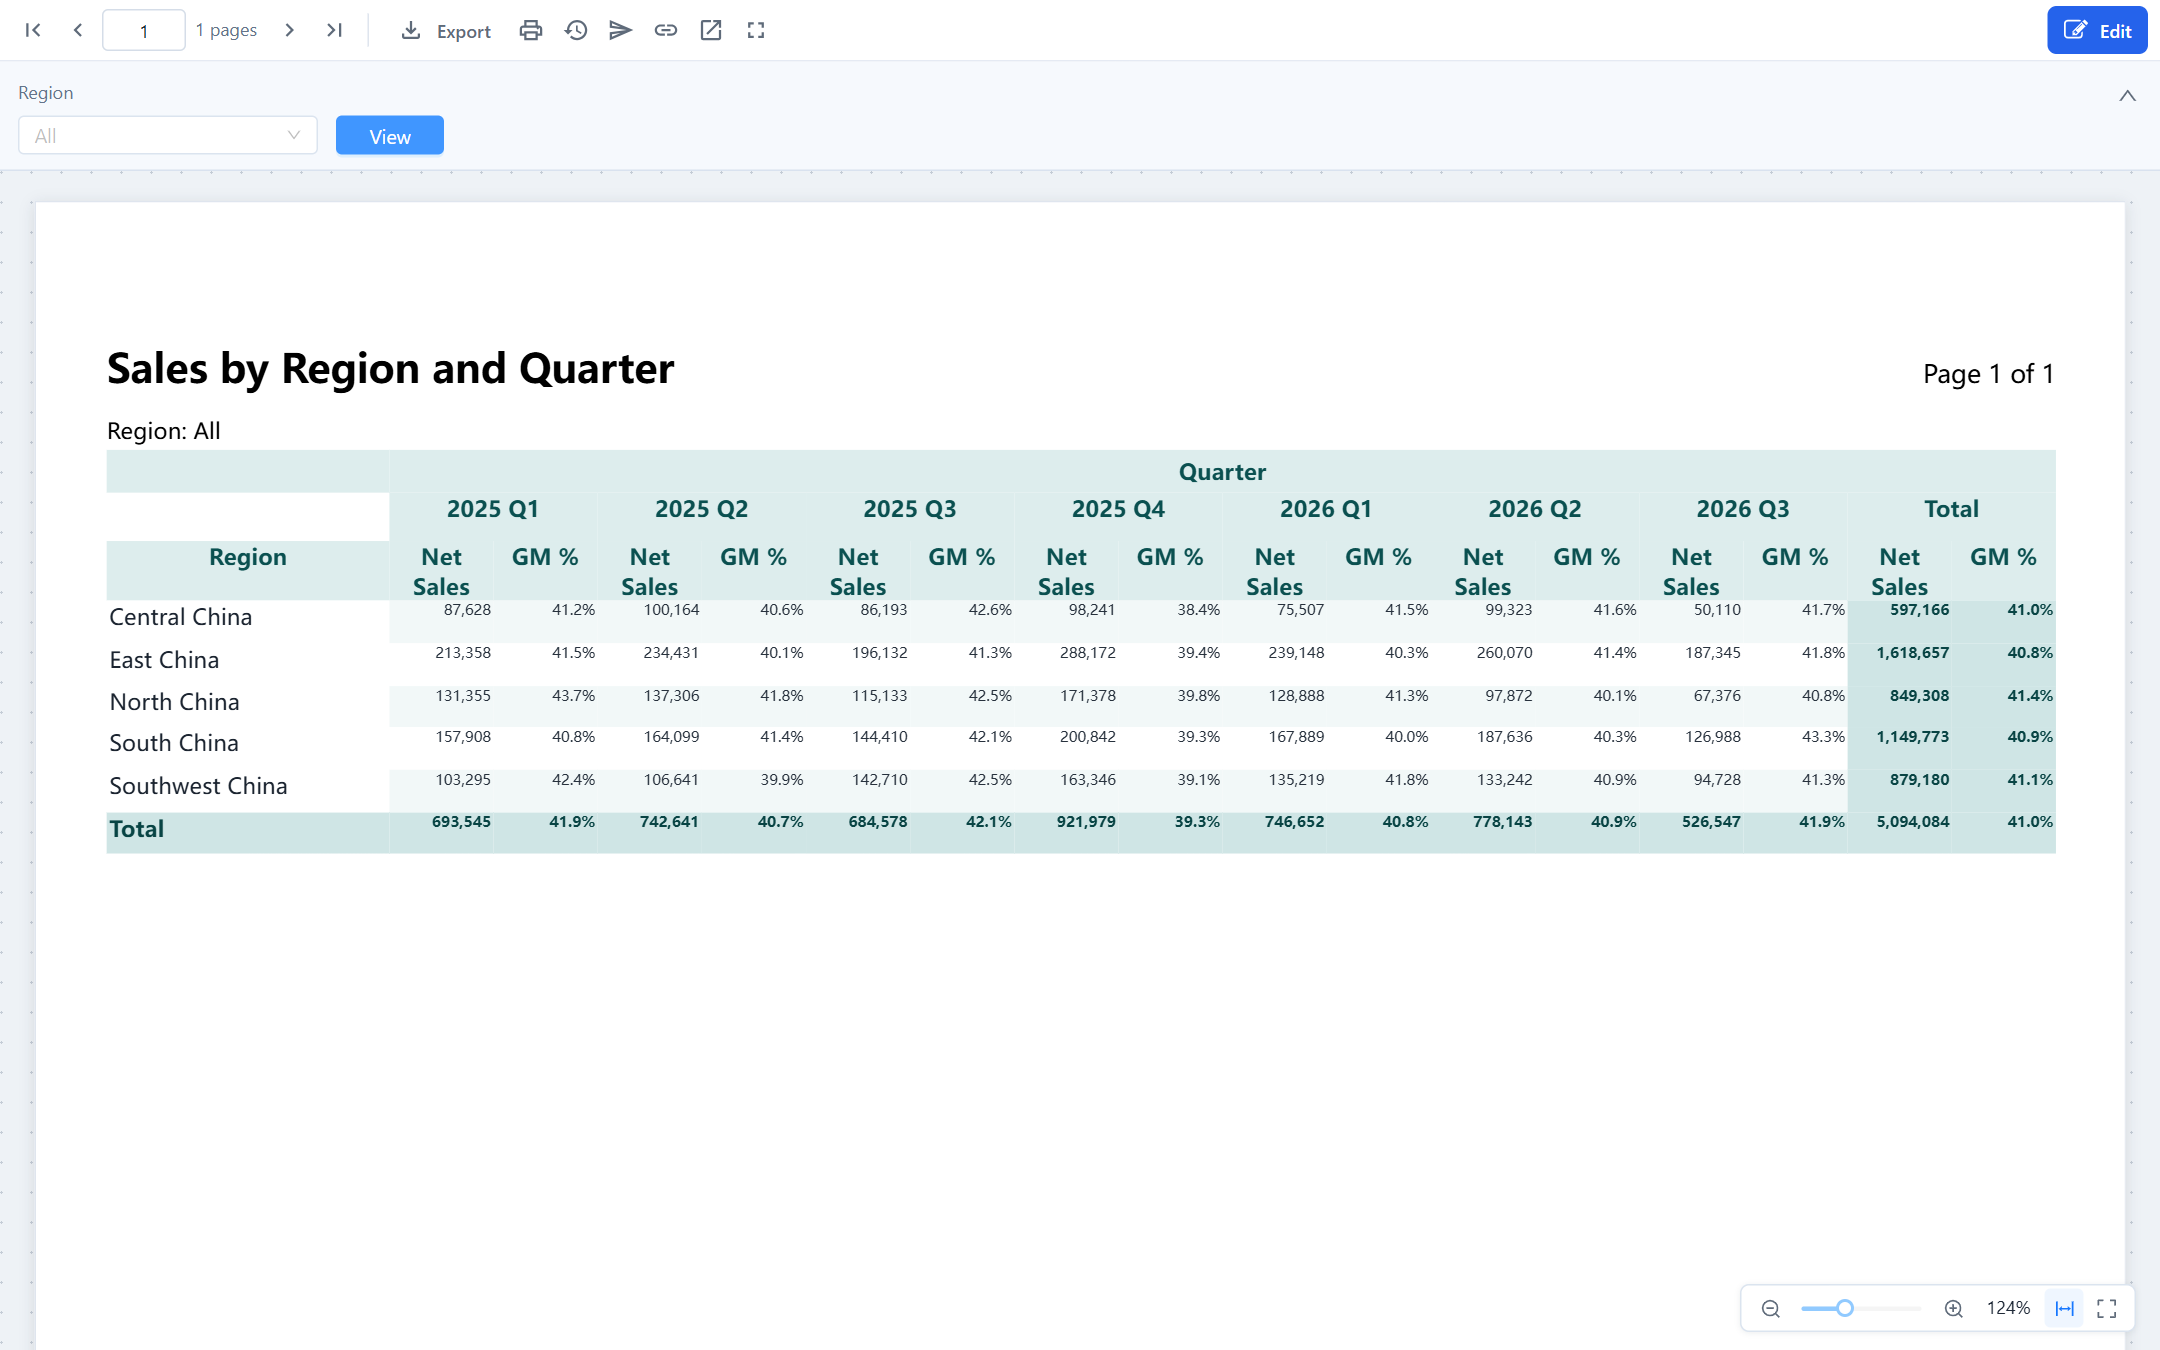The image size is (2160, 1350).
Task: Click the Region column header
Action: point(248,557)
